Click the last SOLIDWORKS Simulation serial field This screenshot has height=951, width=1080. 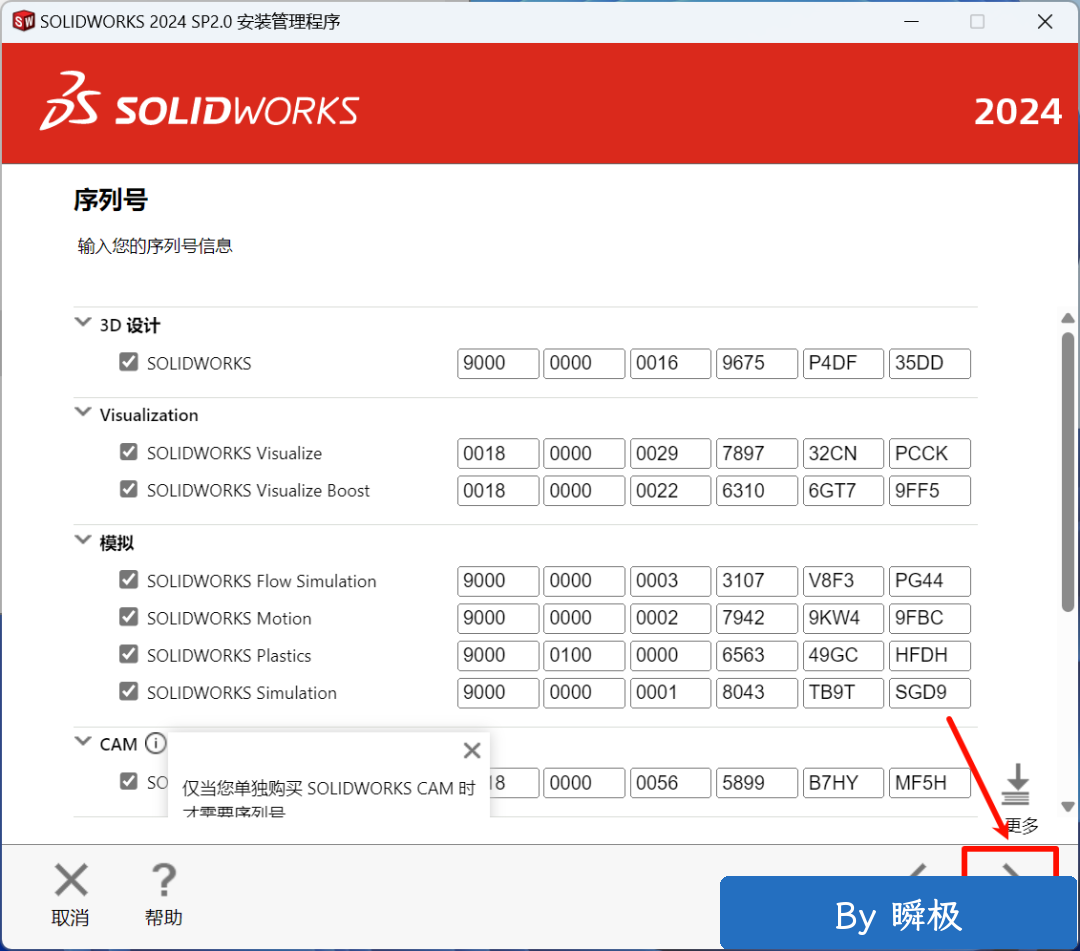[929, 692]
